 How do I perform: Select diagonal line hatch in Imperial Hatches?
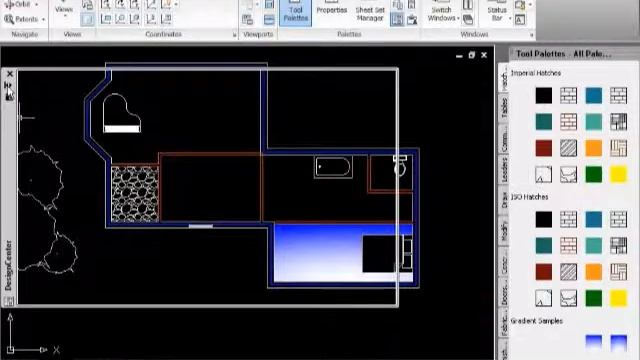pos(568,148)
